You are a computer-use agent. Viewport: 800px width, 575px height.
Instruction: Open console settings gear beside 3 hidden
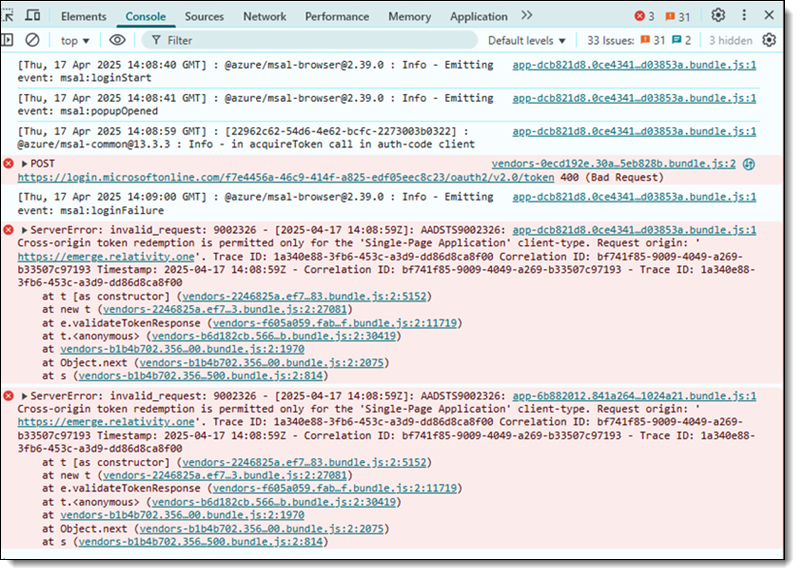(769, 40)
